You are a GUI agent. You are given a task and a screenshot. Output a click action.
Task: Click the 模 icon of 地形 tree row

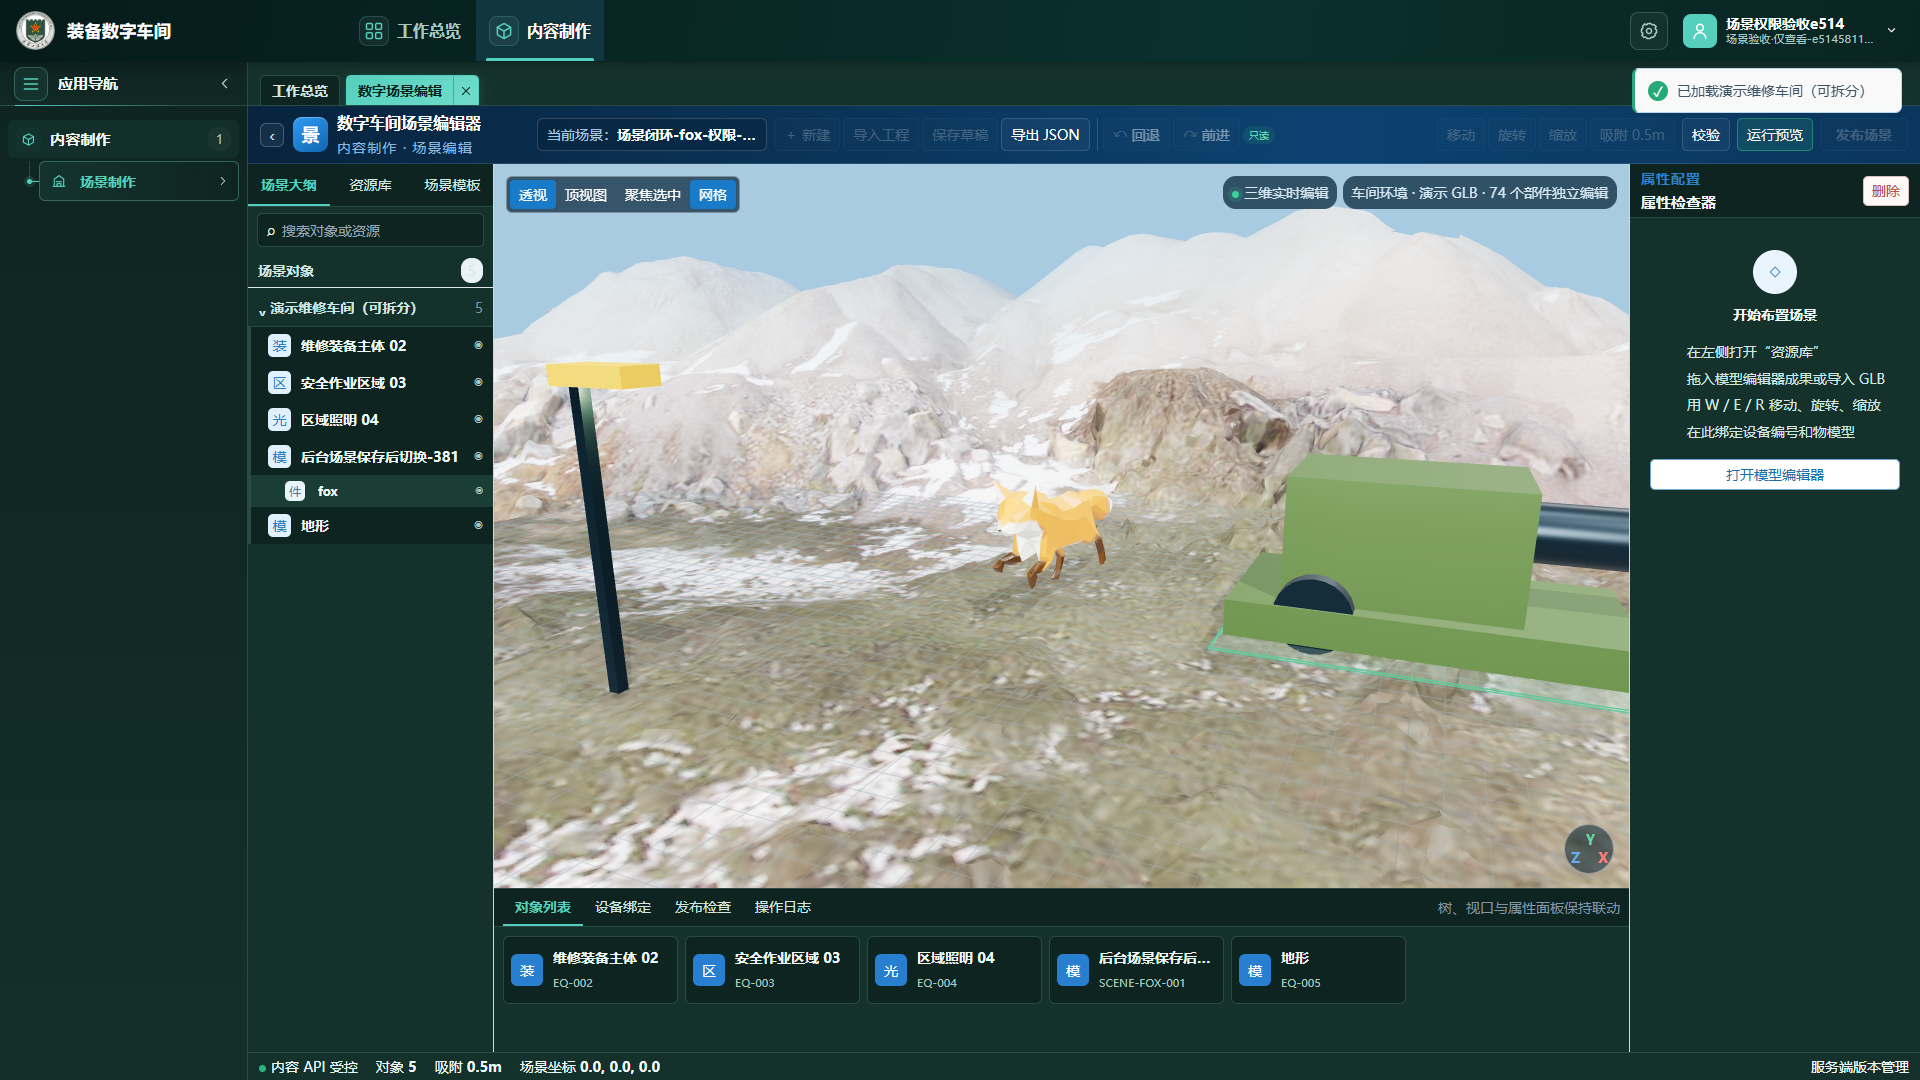[280, 526]
